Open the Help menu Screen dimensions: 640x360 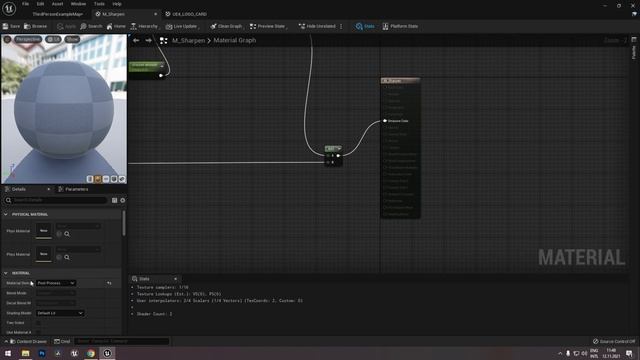point(117,4)
